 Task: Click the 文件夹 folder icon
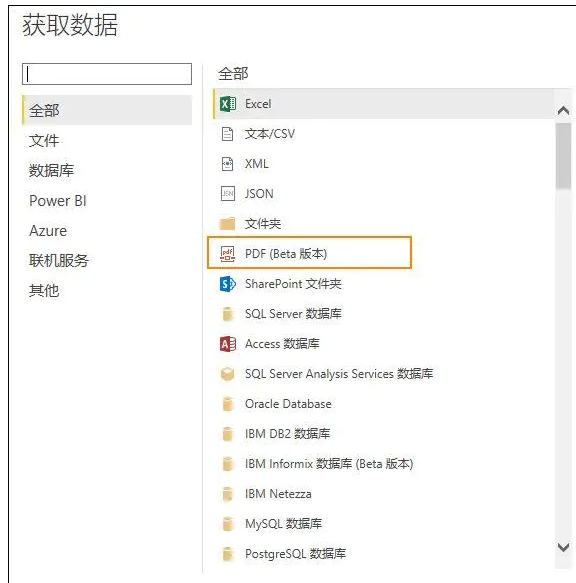[227, 224]
